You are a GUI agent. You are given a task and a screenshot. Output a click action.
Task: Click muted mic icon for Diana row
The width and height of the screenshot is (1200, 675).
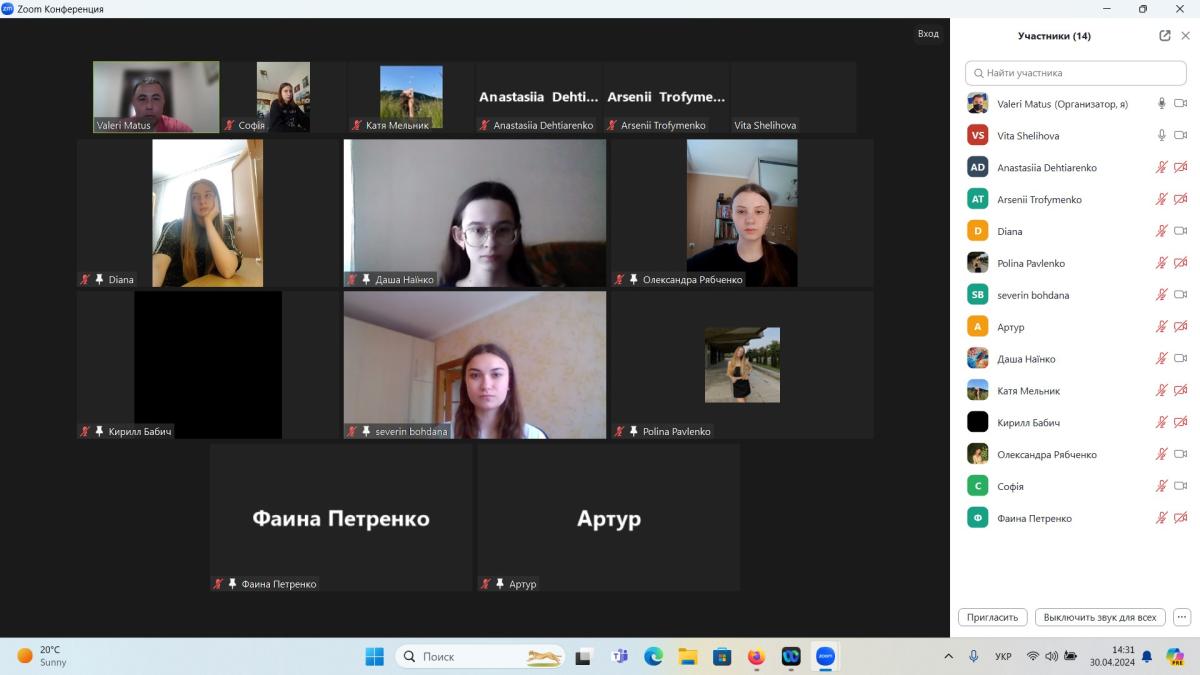(x=1161, y=231)
